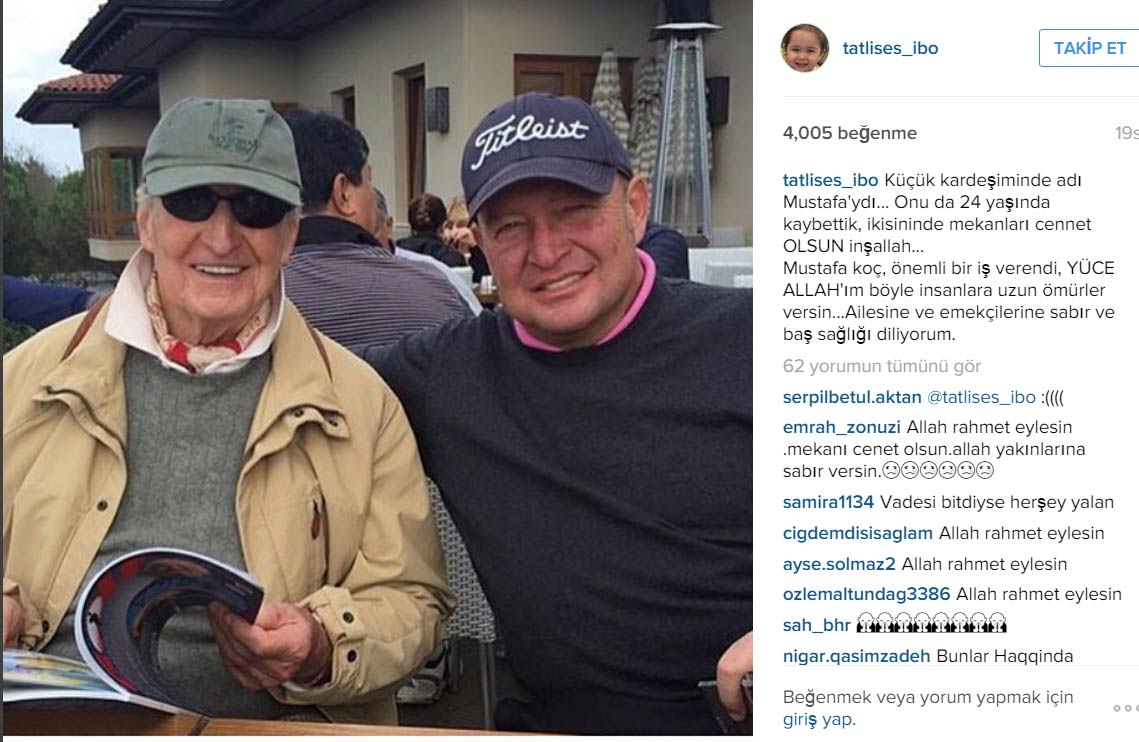This screenshot has height=742, width=1139.
Task: Click the 4,005 beğenme likes count
Action: point(849,133)
